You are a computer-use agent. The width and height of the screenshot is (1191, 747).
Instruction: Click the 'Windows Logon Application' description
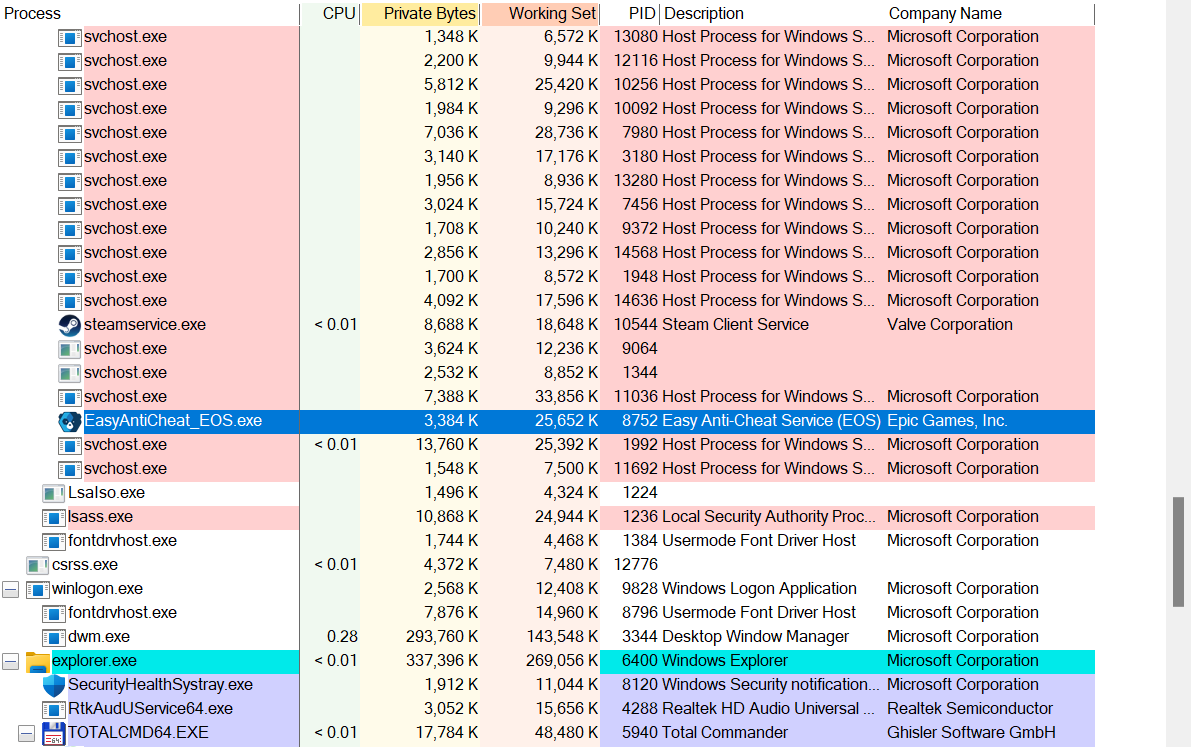pyautogui.click(x=759, y=589)
